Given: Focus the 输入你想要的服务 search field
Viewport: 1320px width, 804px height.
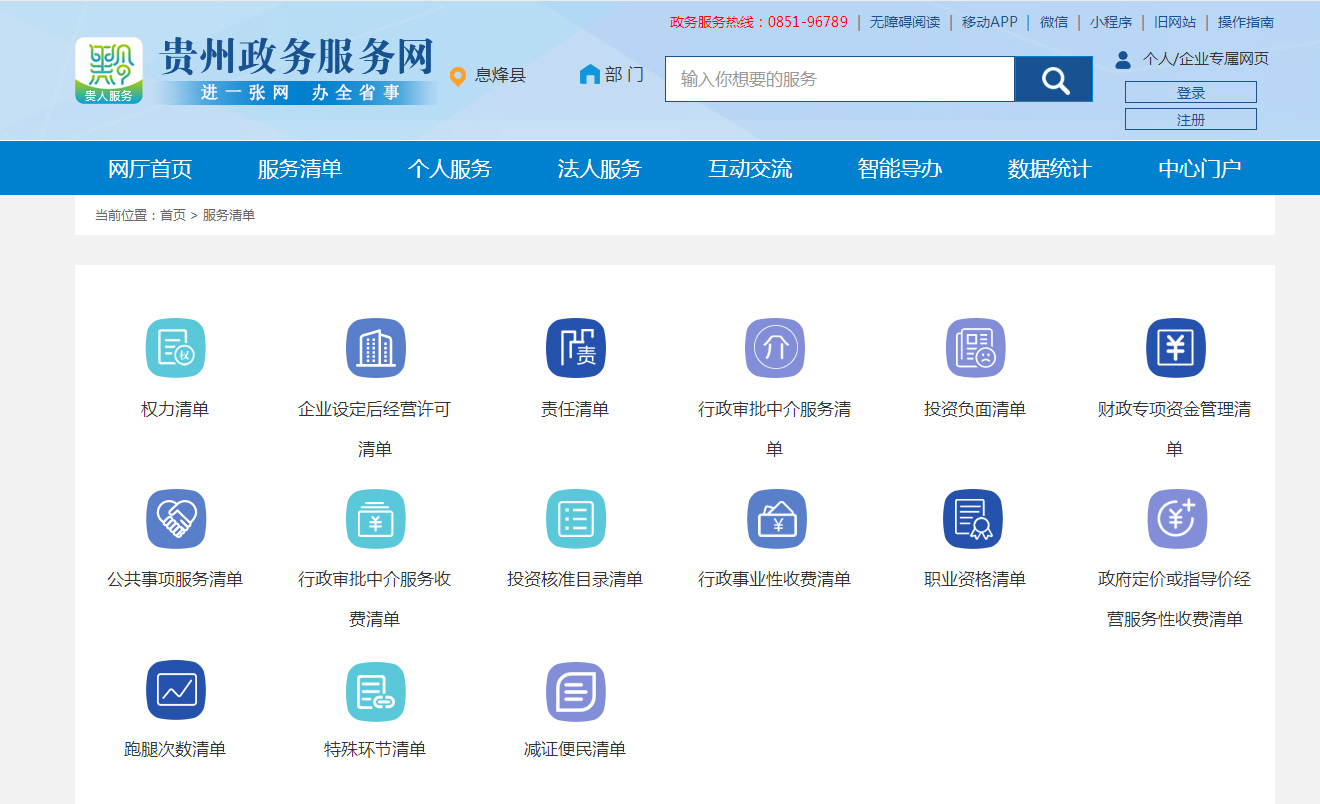Looking at the screenshot, I should point(840,79).
